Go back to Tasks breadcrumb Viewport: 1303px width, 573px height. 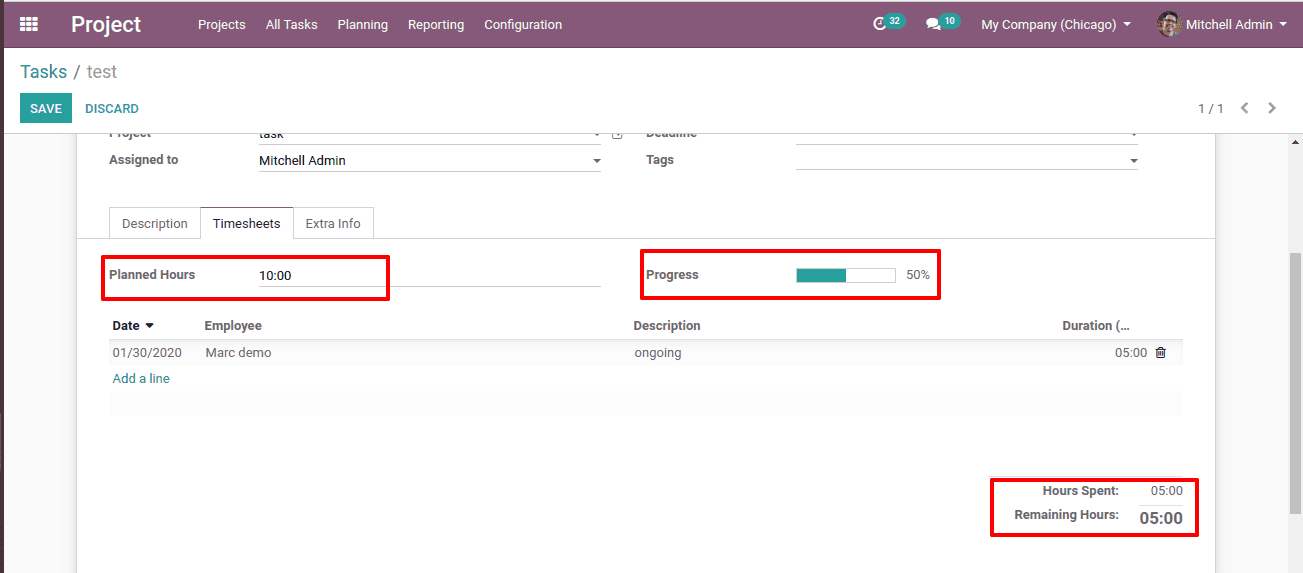point(44,72)
